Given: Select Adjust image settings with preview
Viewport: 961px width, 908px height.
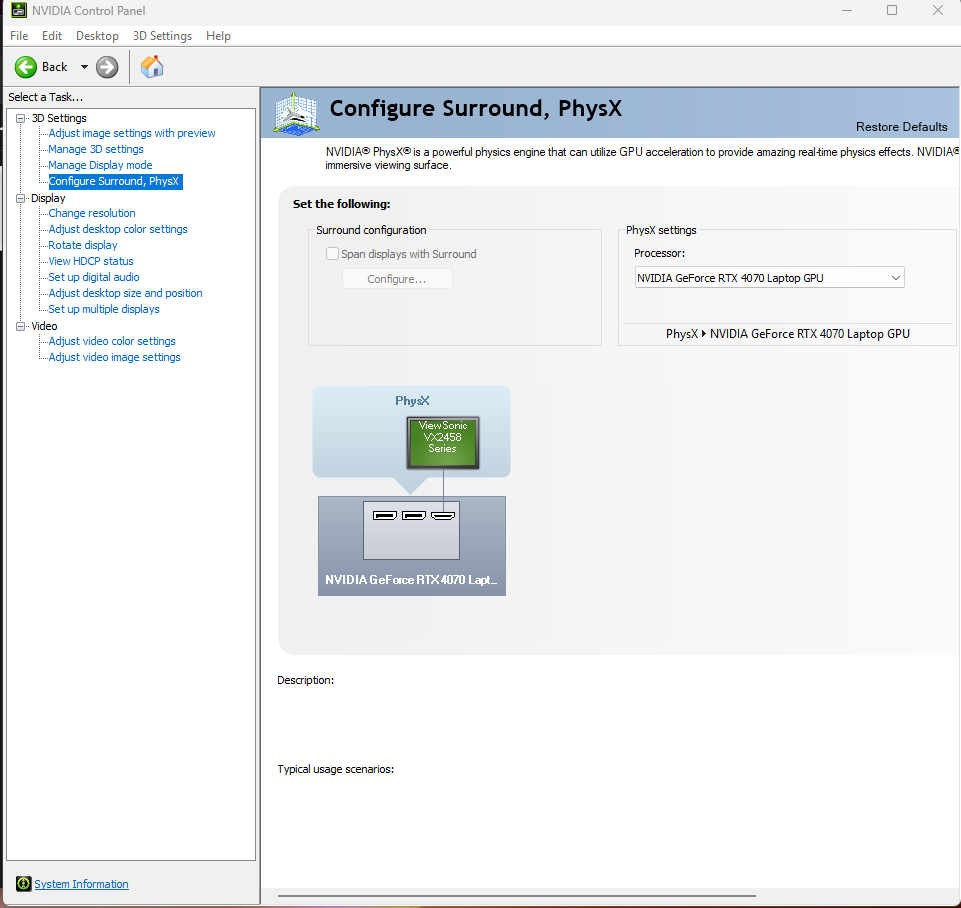Looking at the screenshot, I should (x=132, y=133).
